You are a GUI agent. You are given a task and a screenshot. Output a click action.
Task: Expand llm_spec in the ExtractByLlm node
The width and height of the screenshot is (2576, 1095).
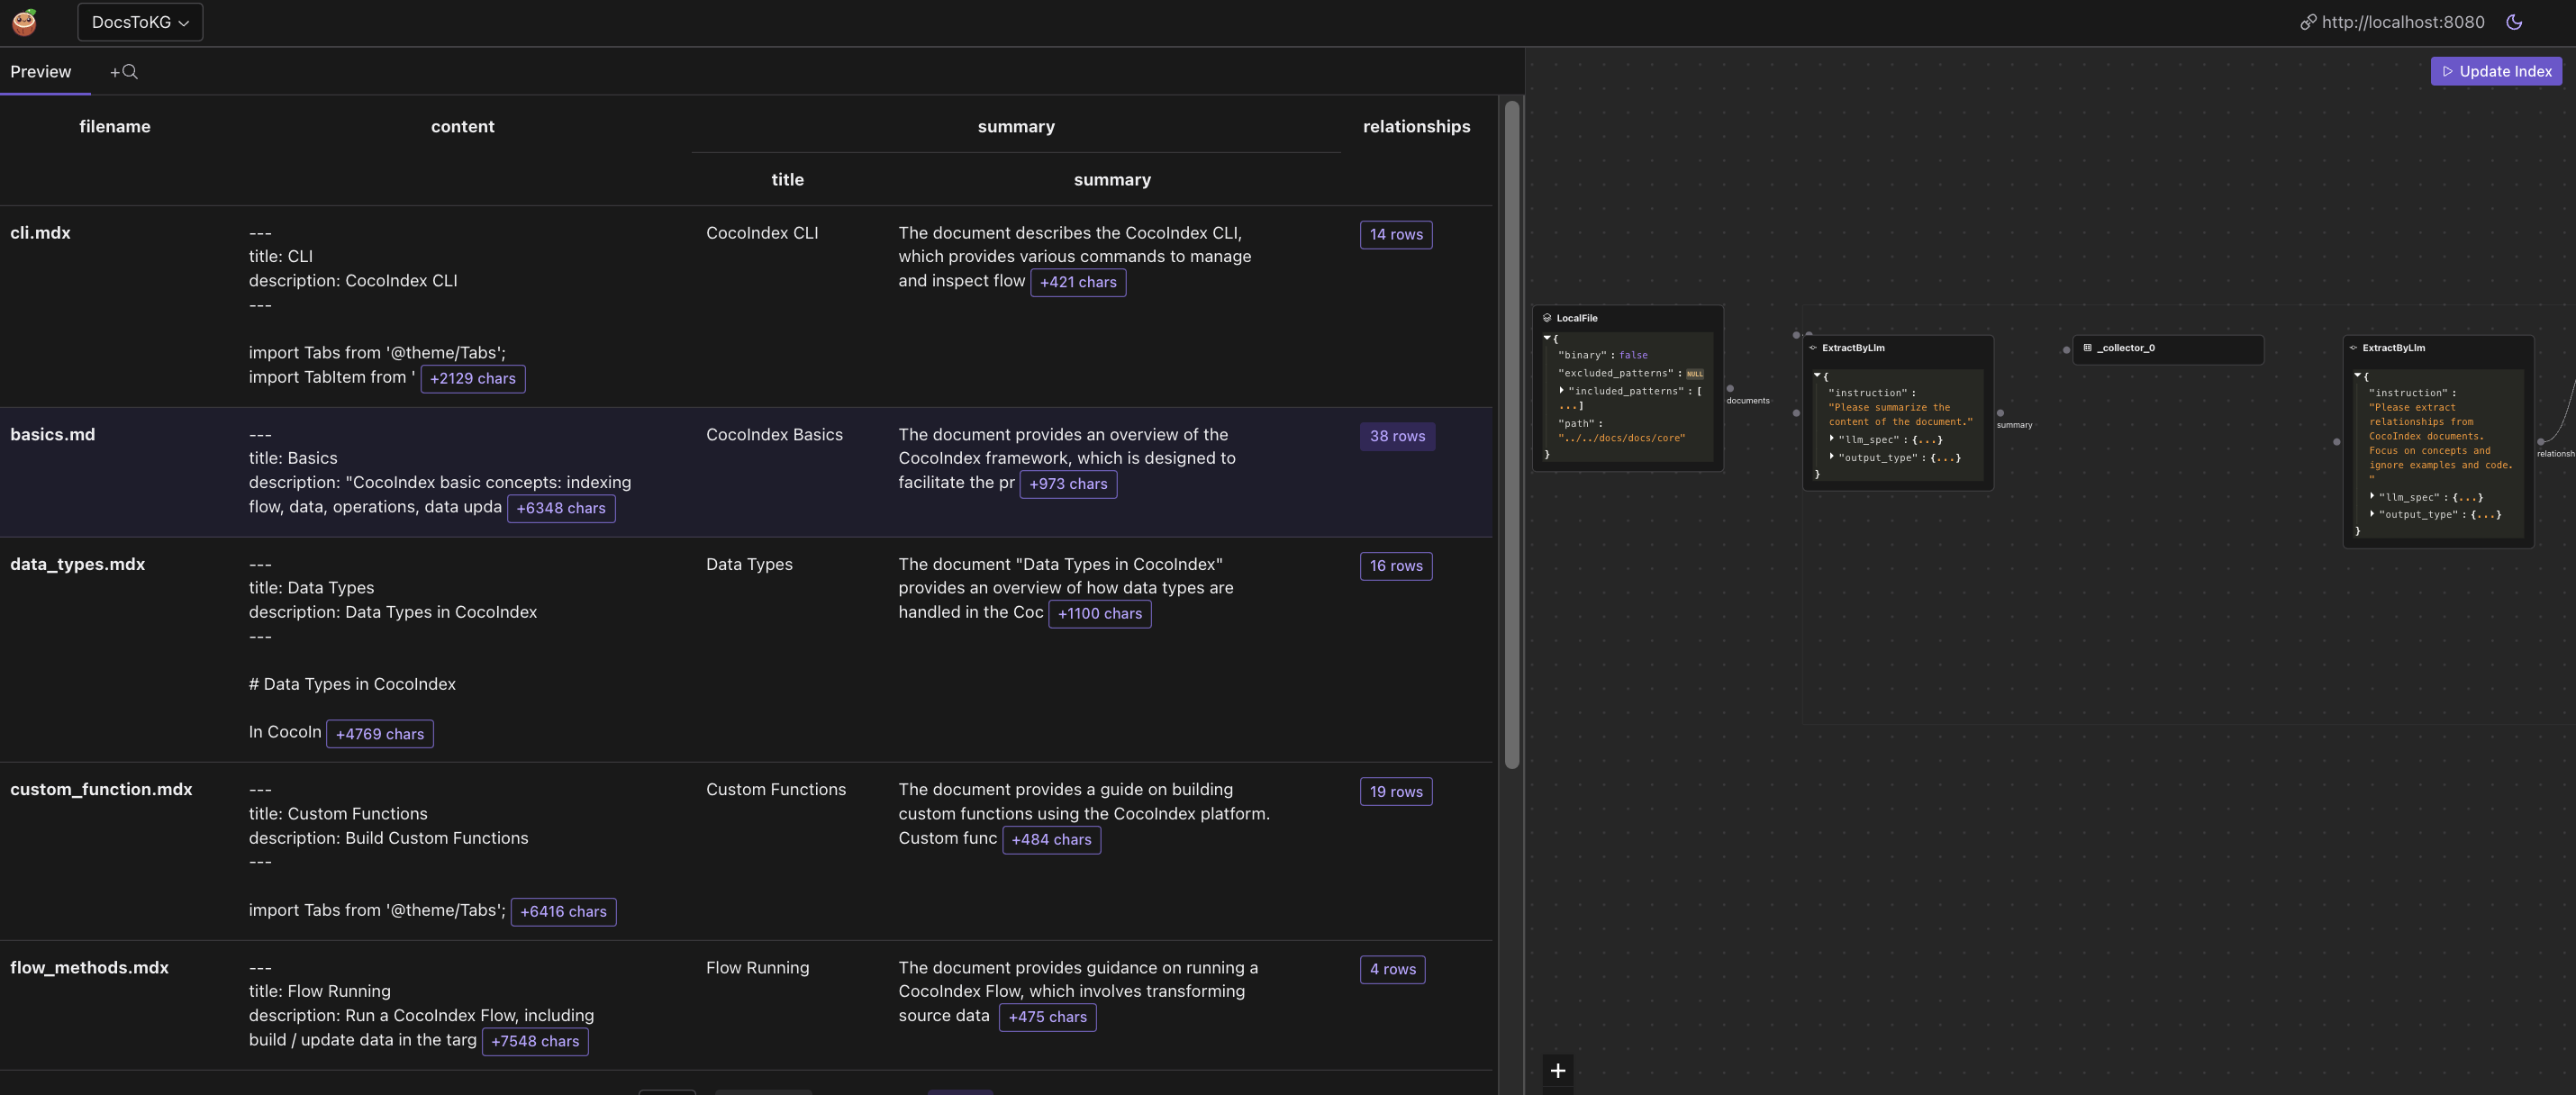pyautogui.click(x=1831, y=439)
